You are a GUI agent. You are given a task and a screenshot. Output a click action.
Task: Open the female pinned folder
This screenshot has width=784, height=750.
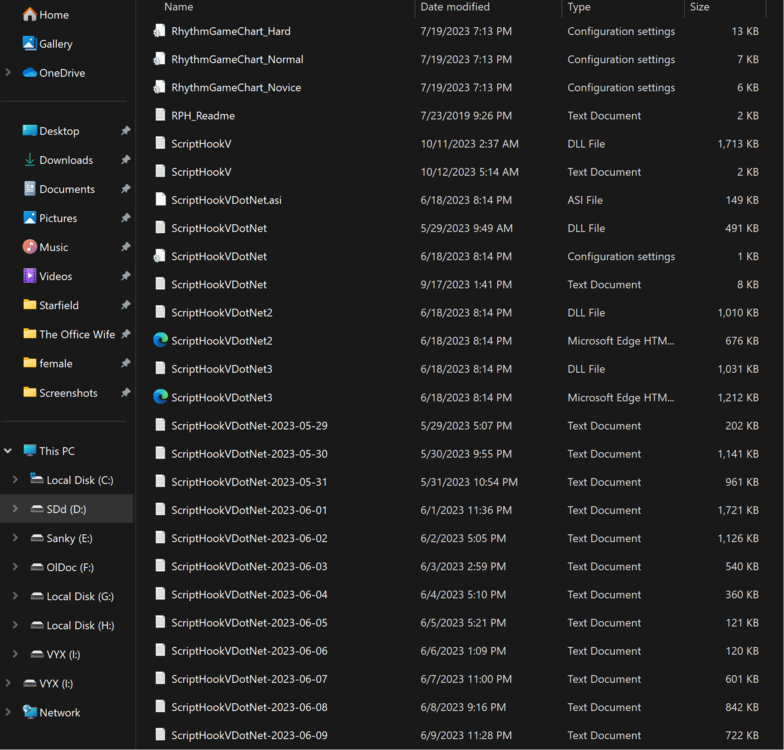pos(48,364)
